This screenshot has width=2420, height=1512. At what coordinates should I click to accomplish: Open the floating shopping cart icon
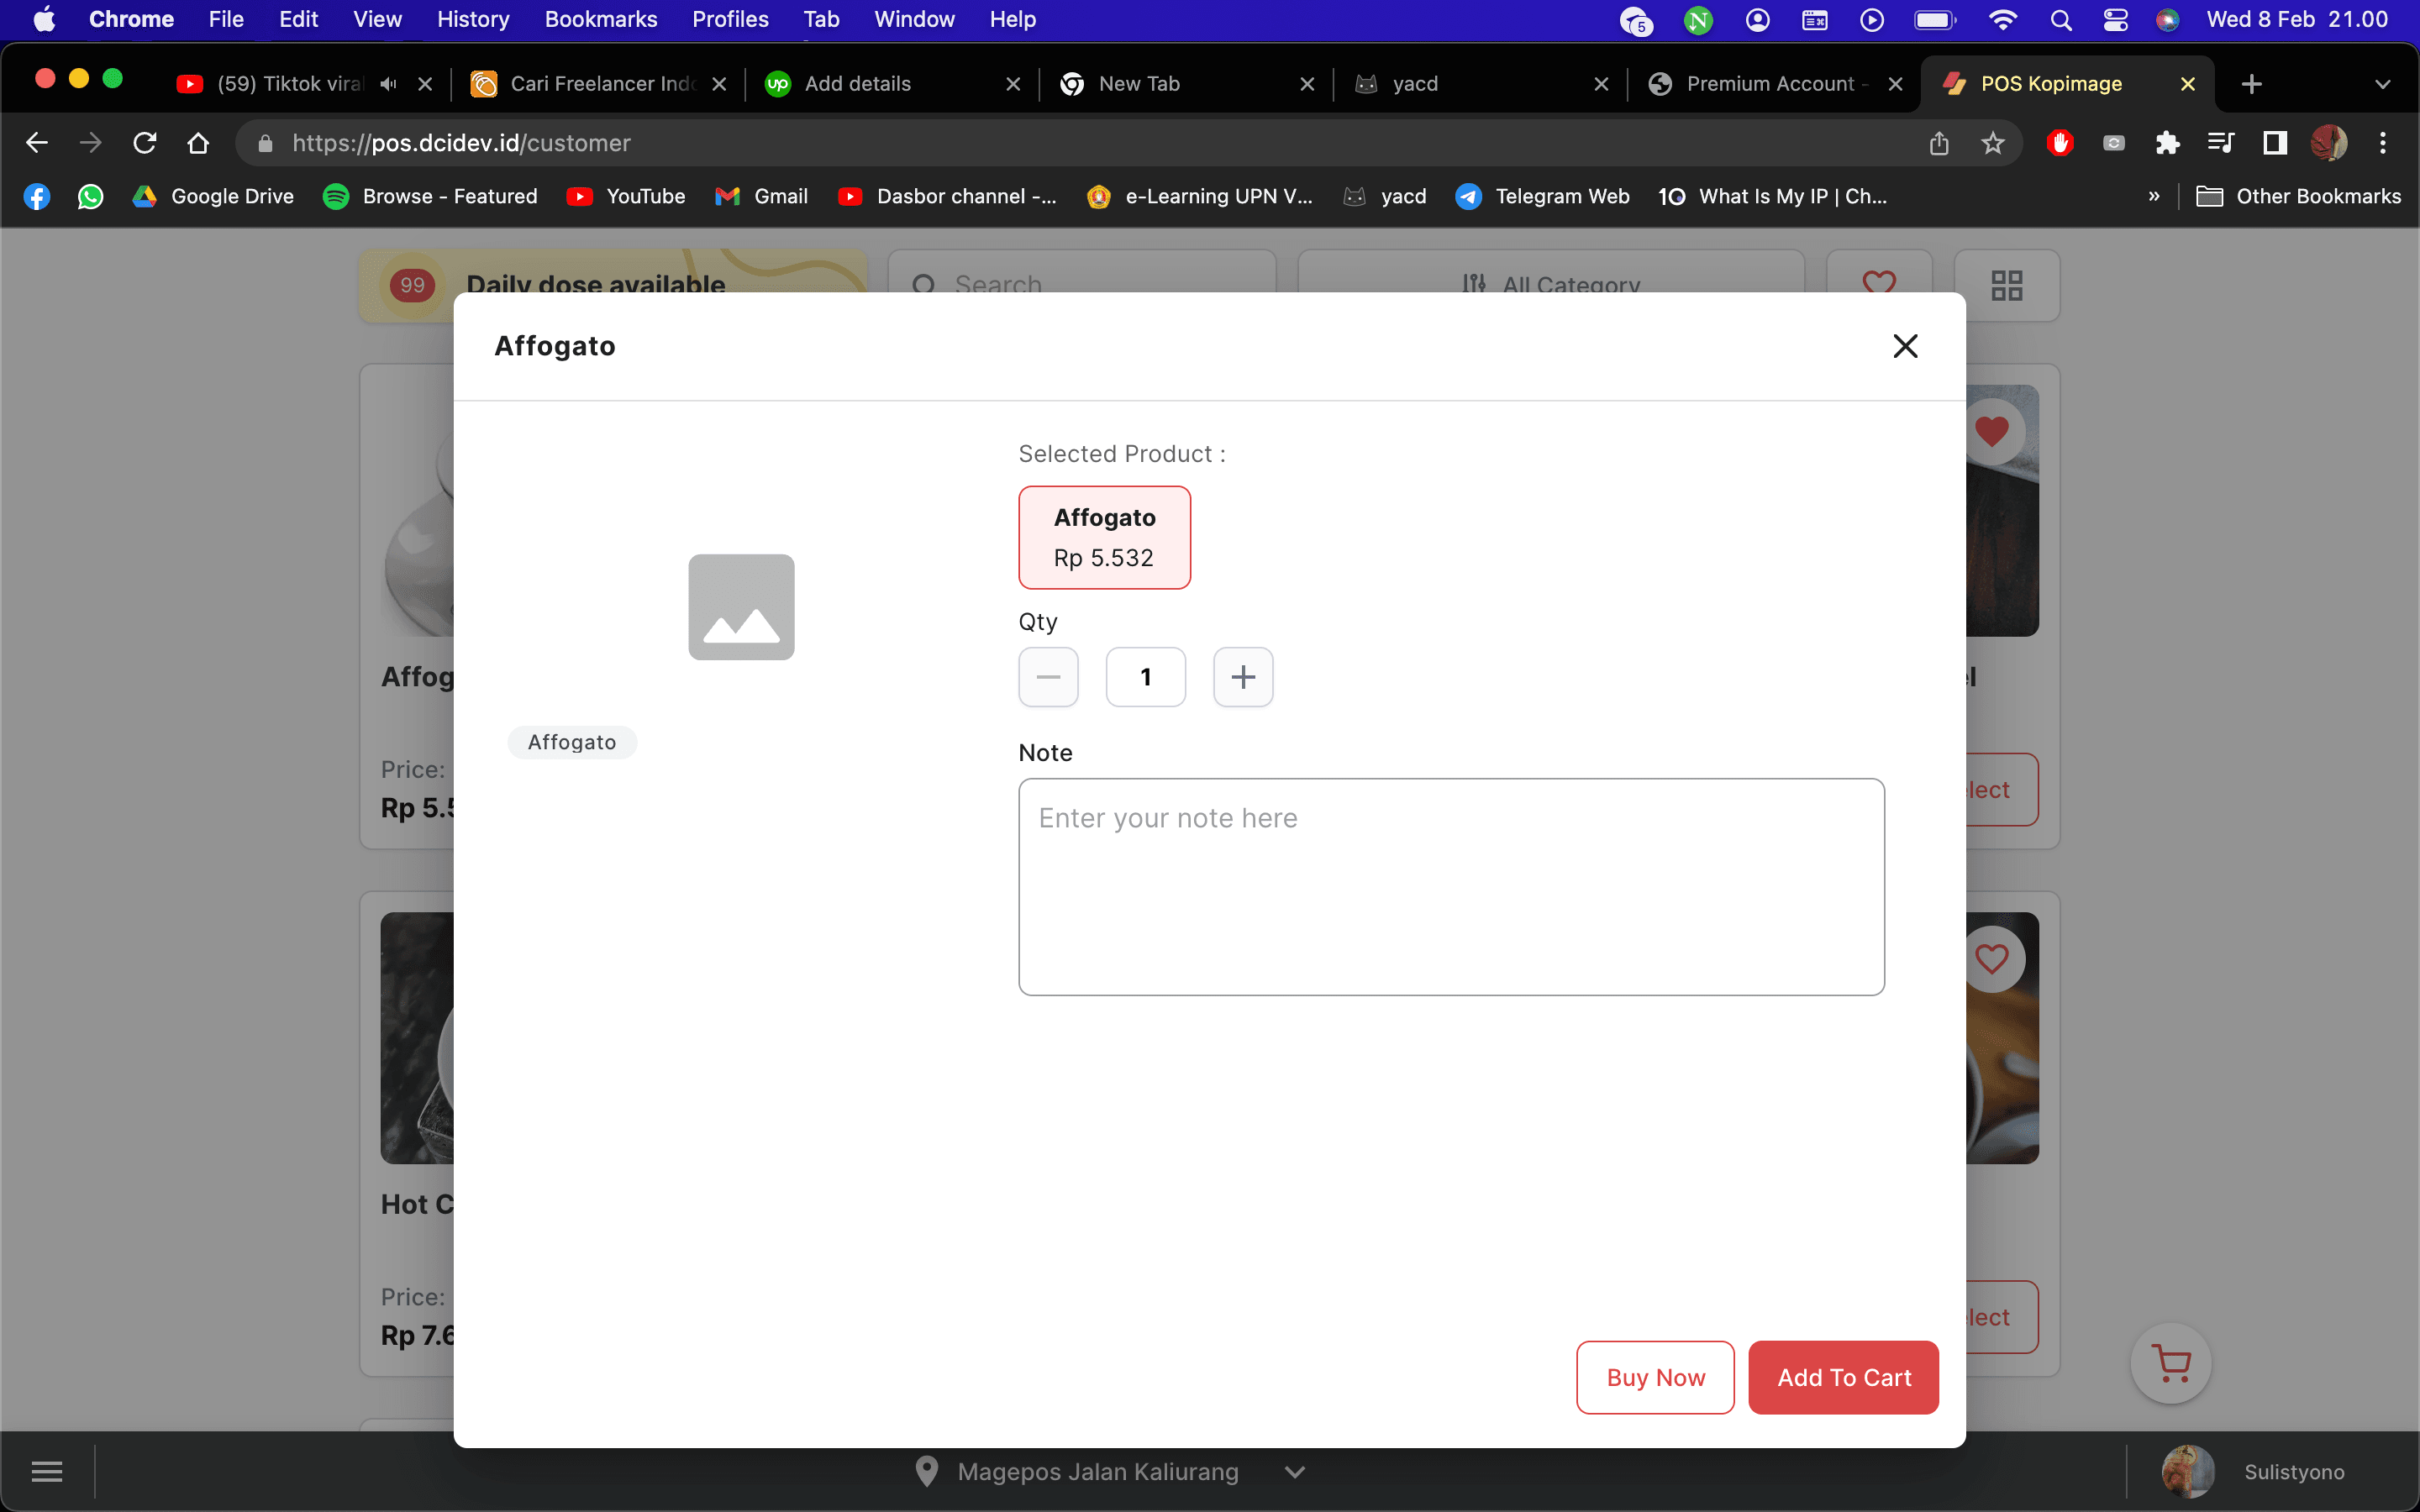coord(2170,1363)
